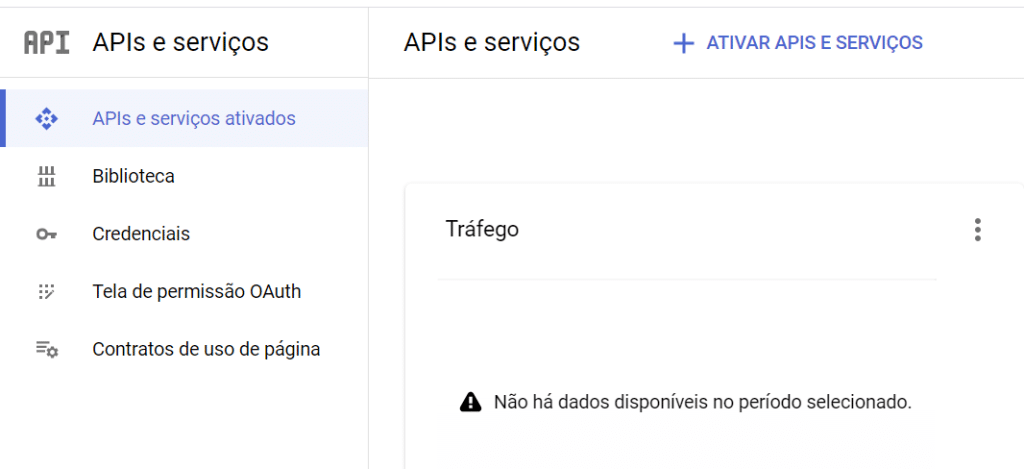The width and height of the screenshot is (1024, 469).
Task: Click the APIs e serviços ativados diamond icon
Action: pyautogui.click(x=46, y=119)
